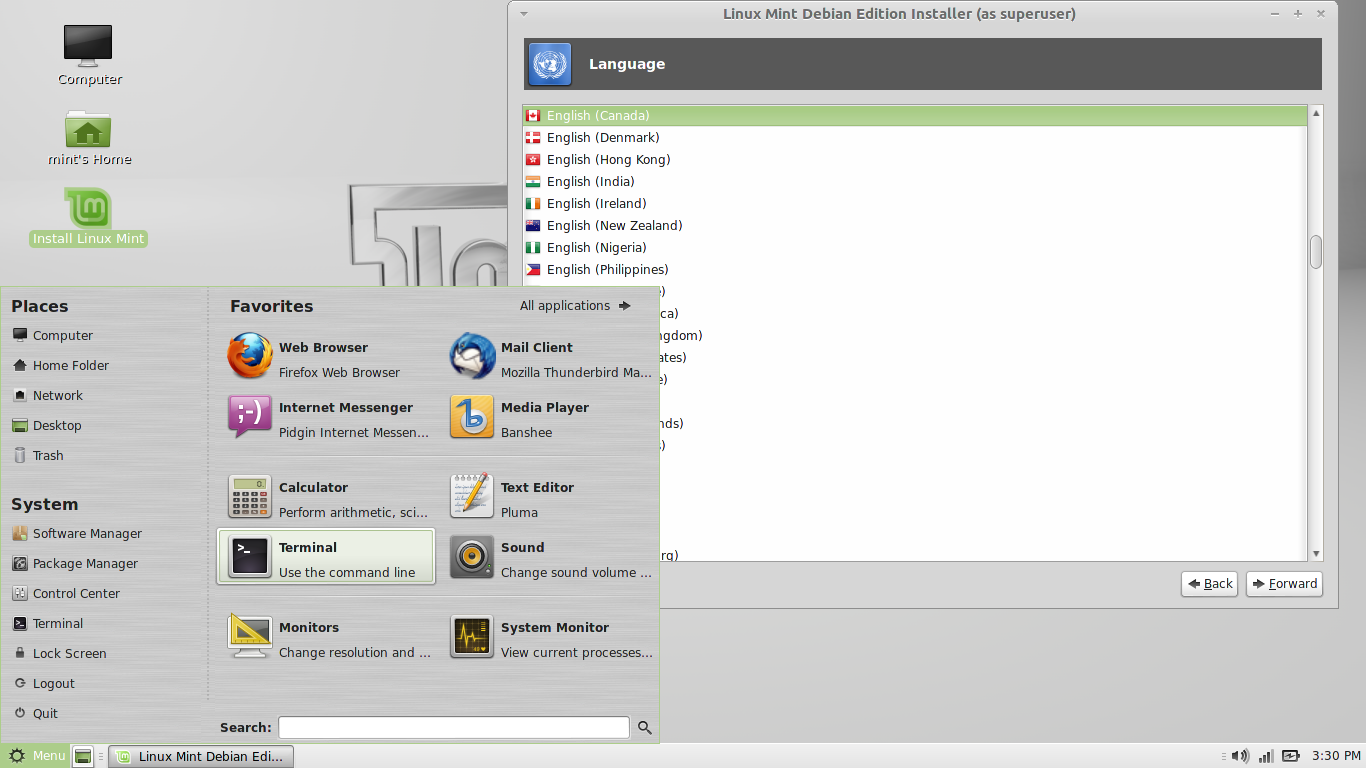Choose Quit from menu

35,714
